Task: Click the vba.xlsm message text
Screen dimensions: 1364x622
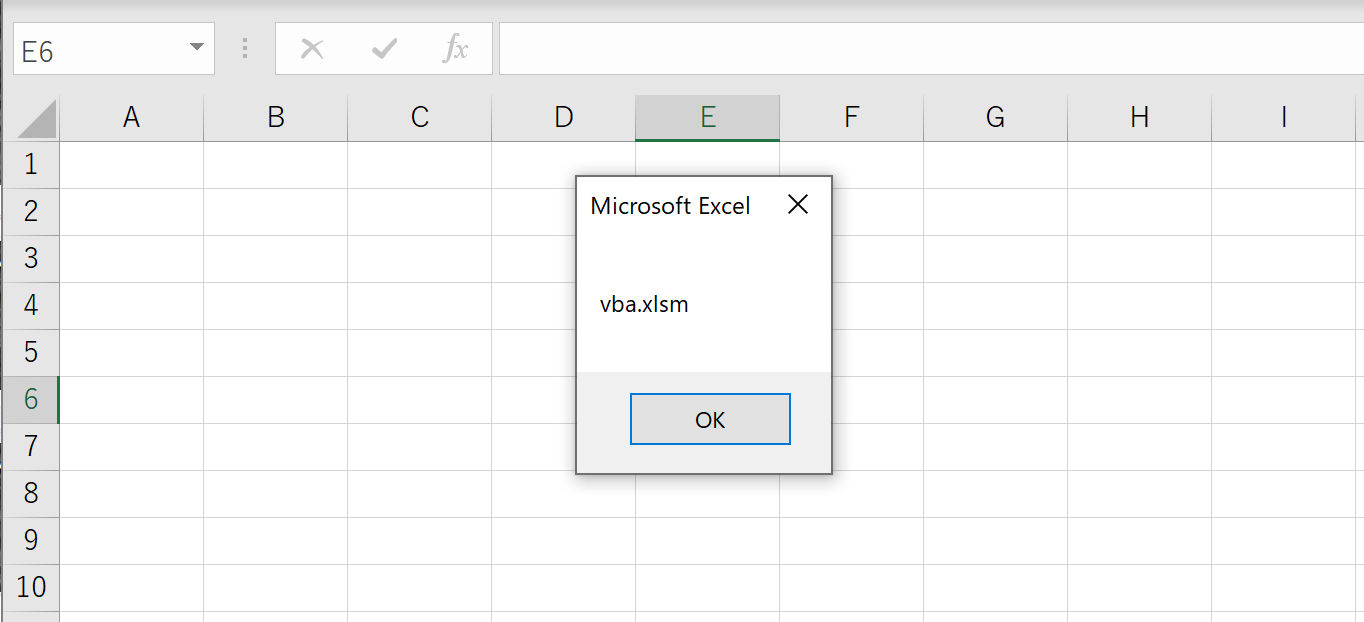Action: click(x=644, y=305)
